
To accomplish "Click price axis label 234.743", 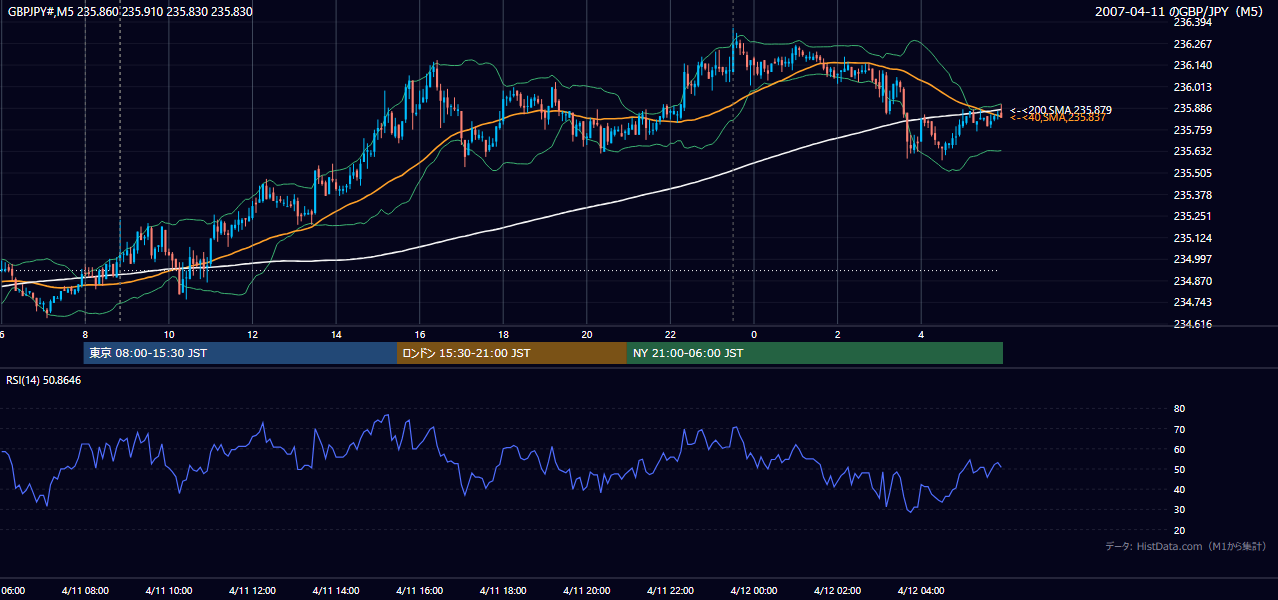I will (x=1193, y=303).
